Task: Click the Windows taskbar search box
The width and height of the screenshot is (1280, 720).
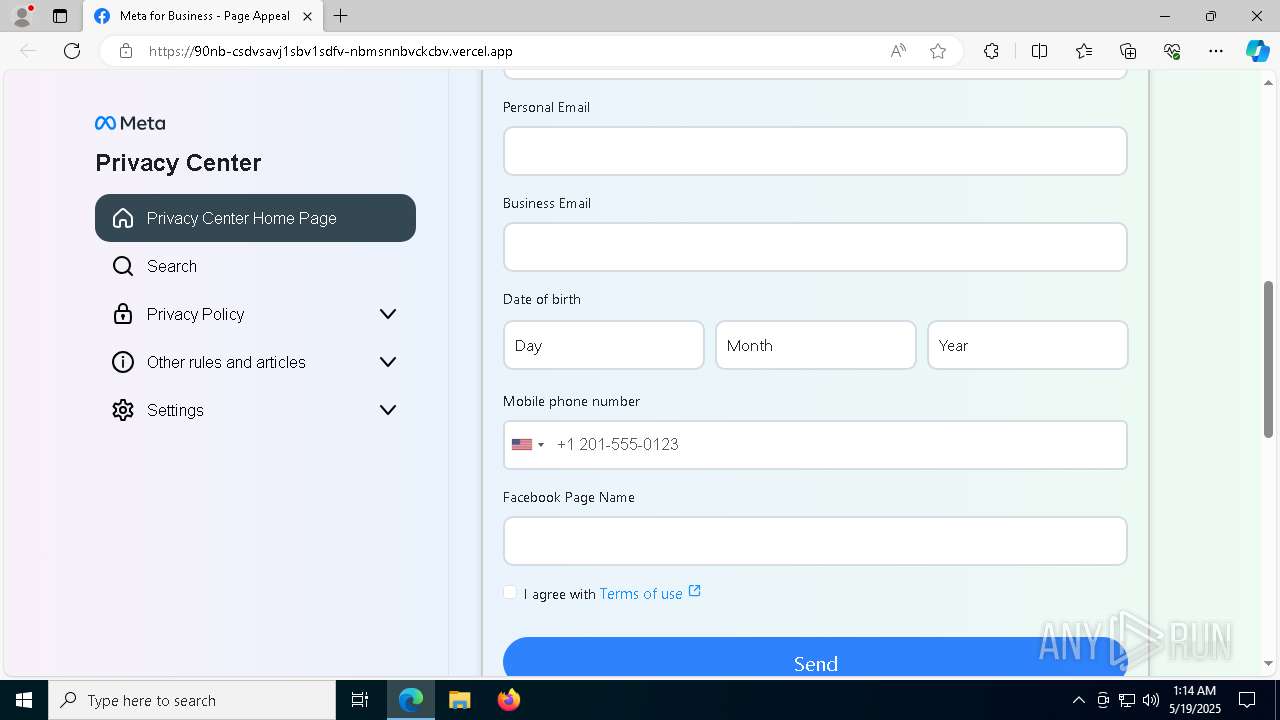Action: tap(192, 700)
